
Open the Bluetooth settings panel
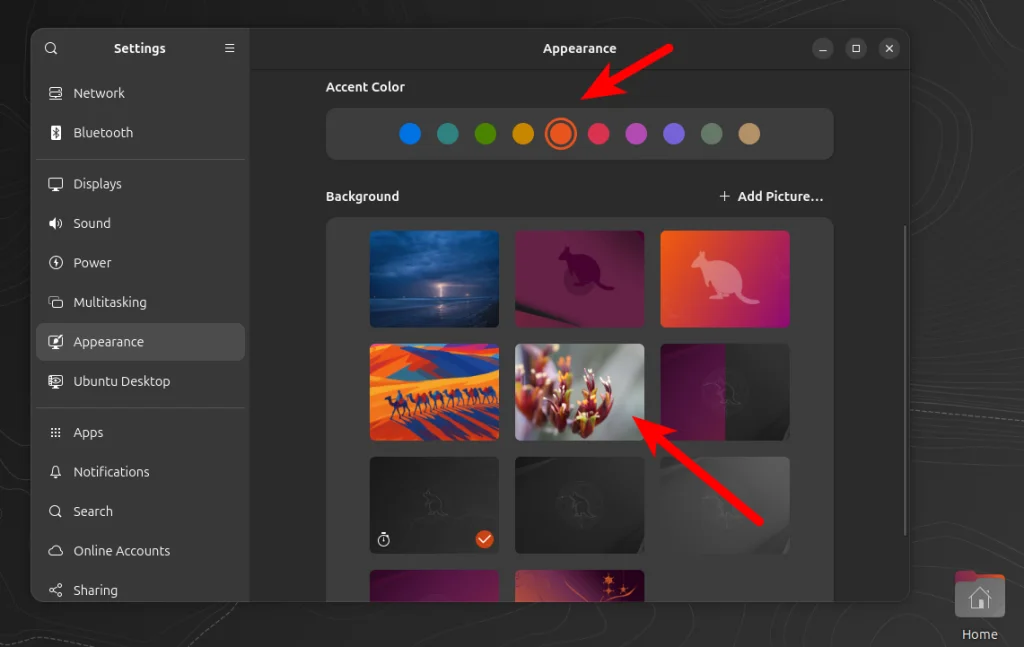[x=104, y=132]
